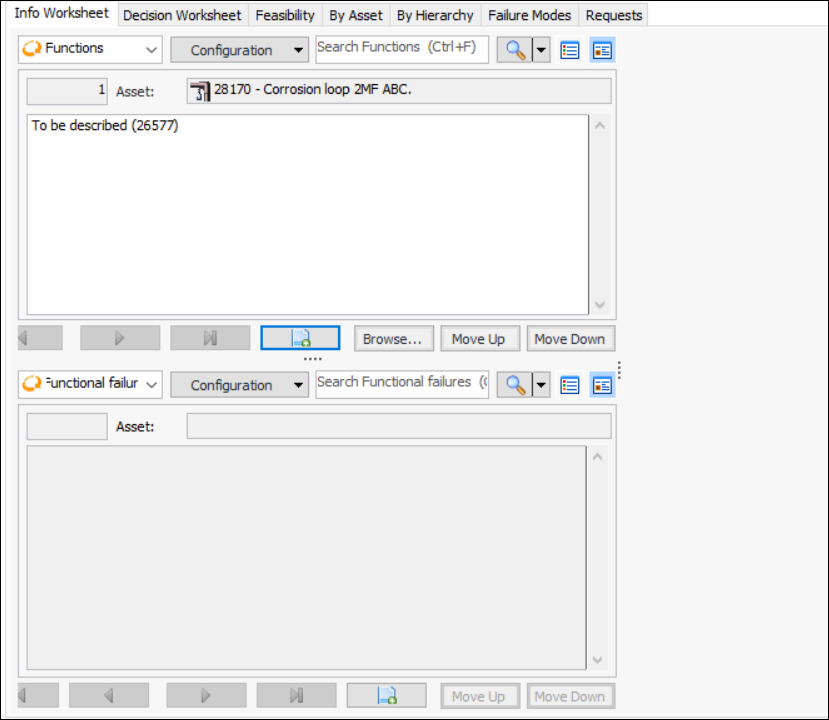
Task: Click the Functional failures description area
Action: tap(307, 558)
